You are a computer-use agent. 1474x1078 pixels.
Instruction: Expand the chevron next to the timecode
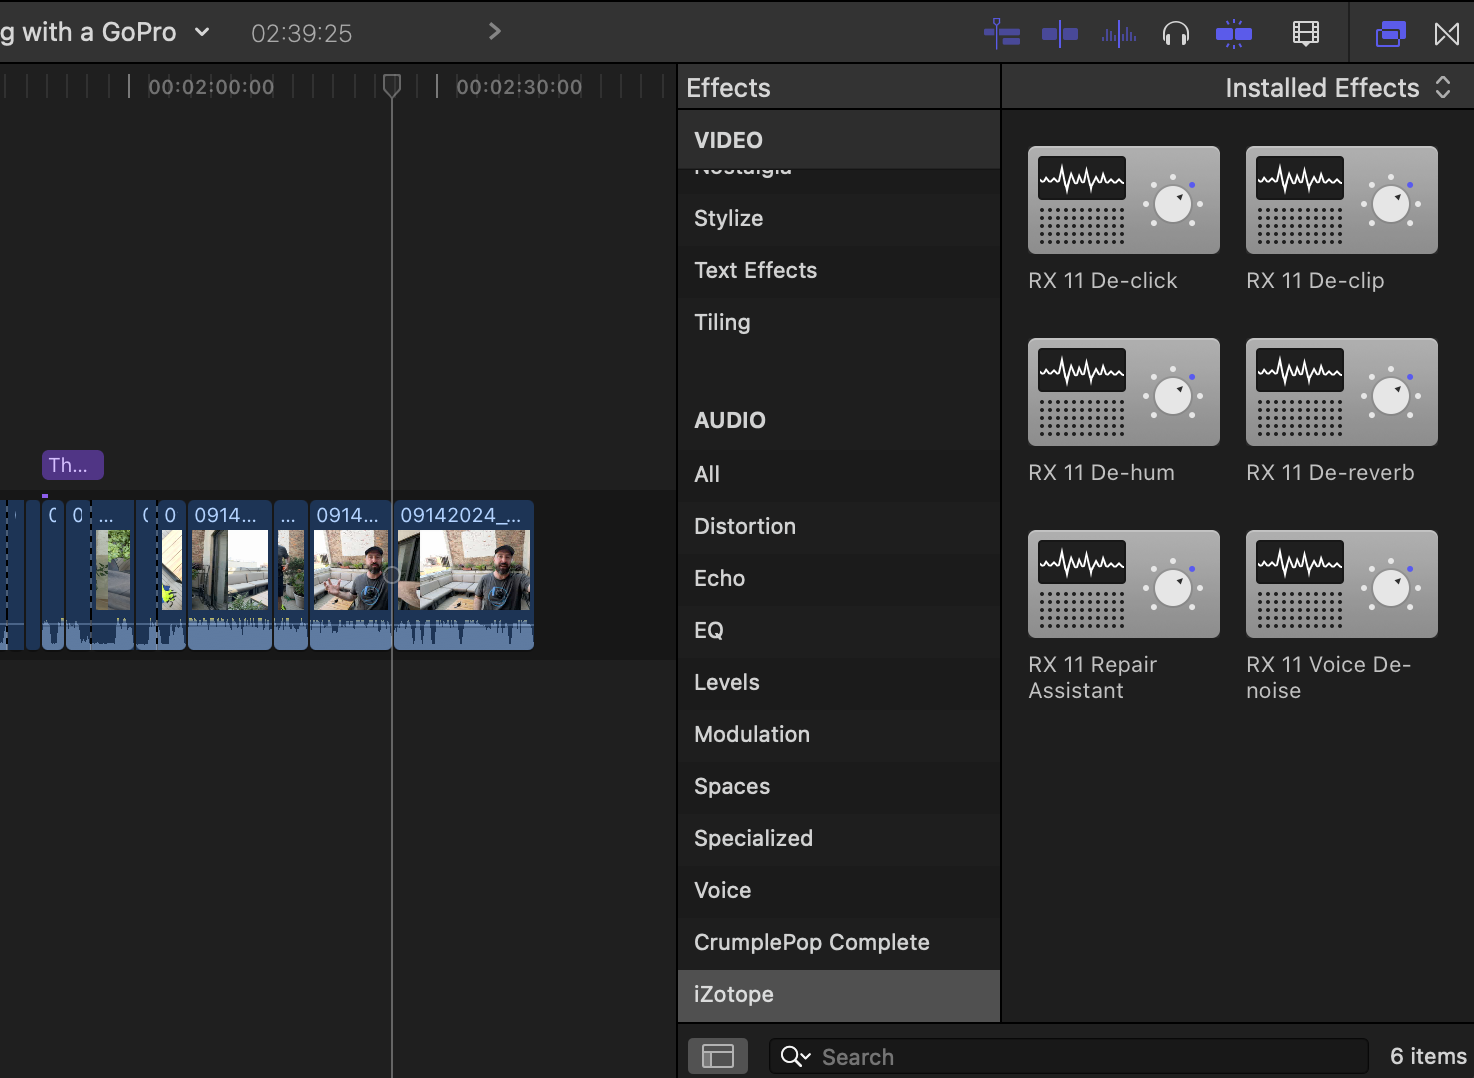494,31
